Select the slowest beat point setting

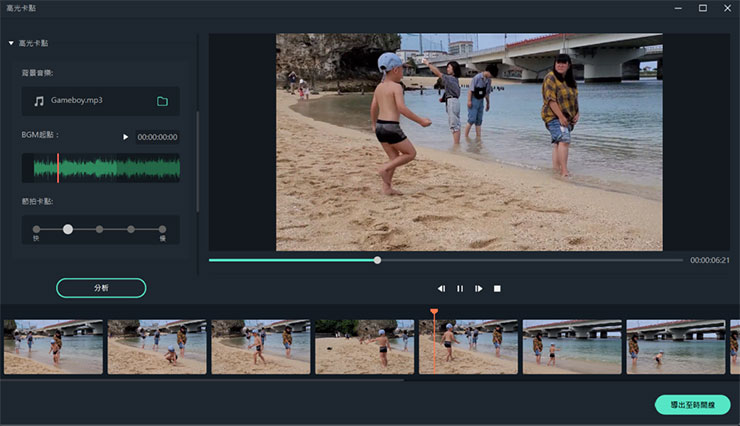point(162,229)
